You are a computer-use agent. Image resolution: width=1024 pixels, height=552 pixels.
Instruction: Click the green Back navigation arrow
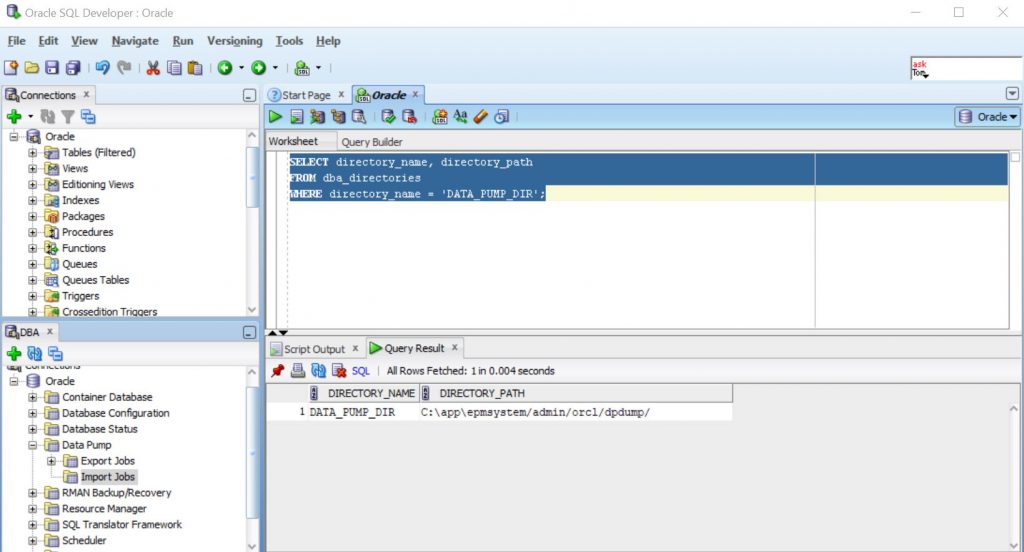point(225,68)
